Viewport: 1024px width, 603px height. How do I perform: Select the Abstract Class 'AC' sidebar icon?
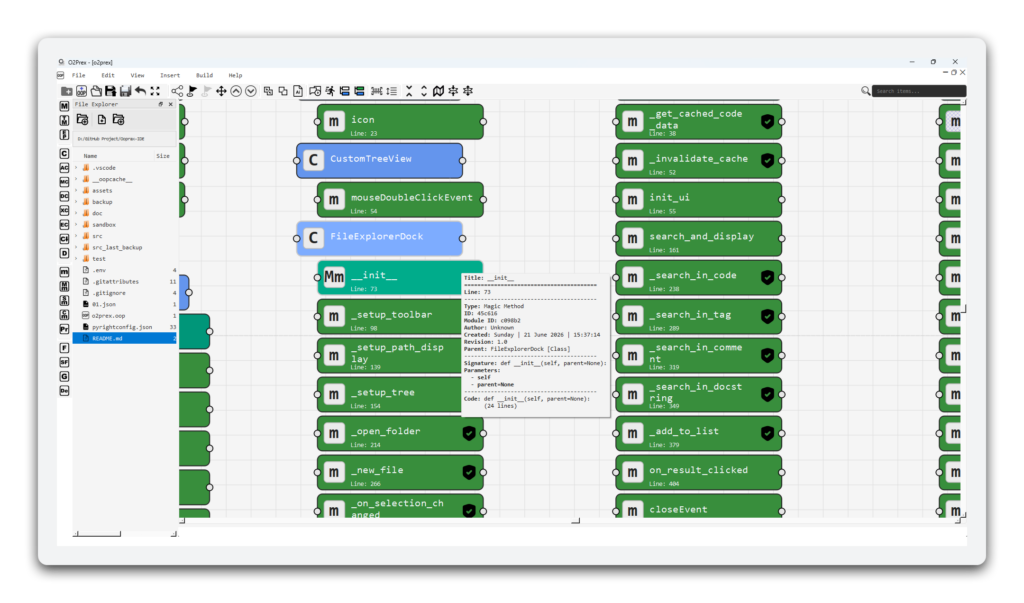click(64, 168)
